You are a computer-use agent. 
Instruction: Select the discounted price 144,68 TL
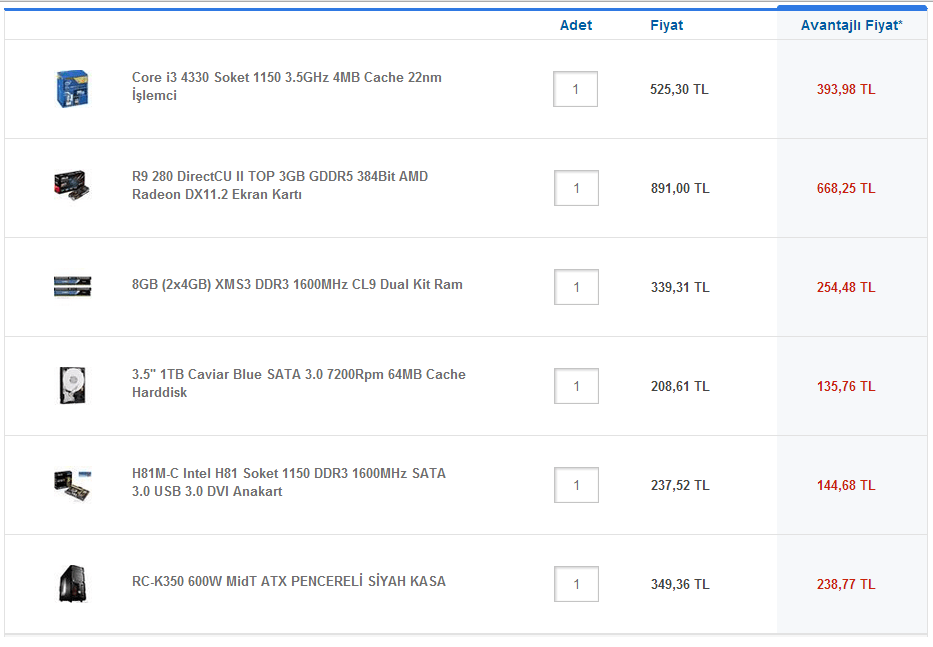pos(846,485)
